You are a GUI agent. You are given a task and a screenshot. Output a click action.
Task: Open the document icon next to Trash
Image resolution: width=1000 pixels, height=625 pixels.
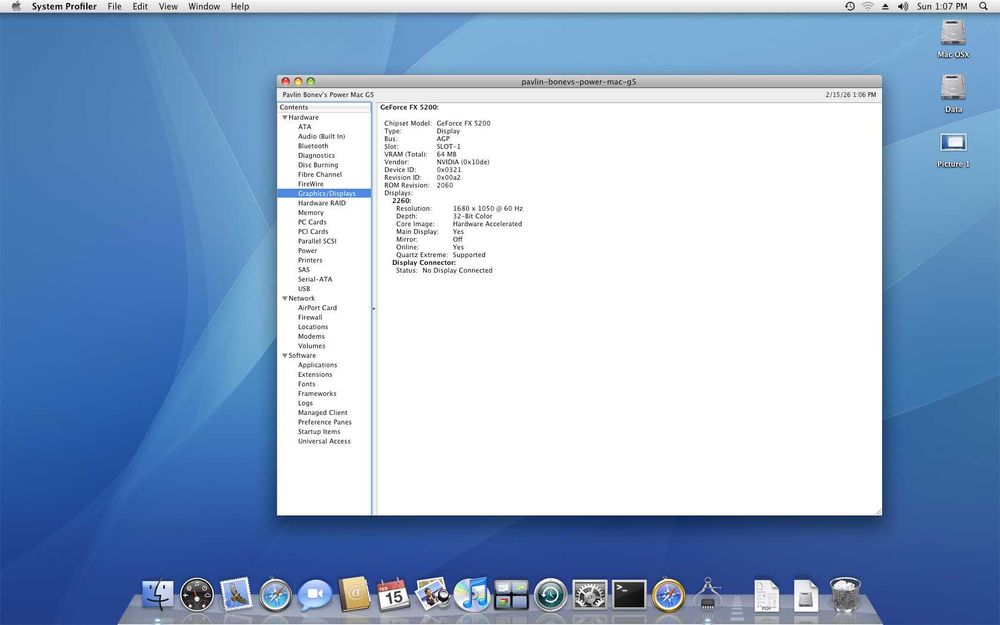pyautogui.click(x=805, y=596)
